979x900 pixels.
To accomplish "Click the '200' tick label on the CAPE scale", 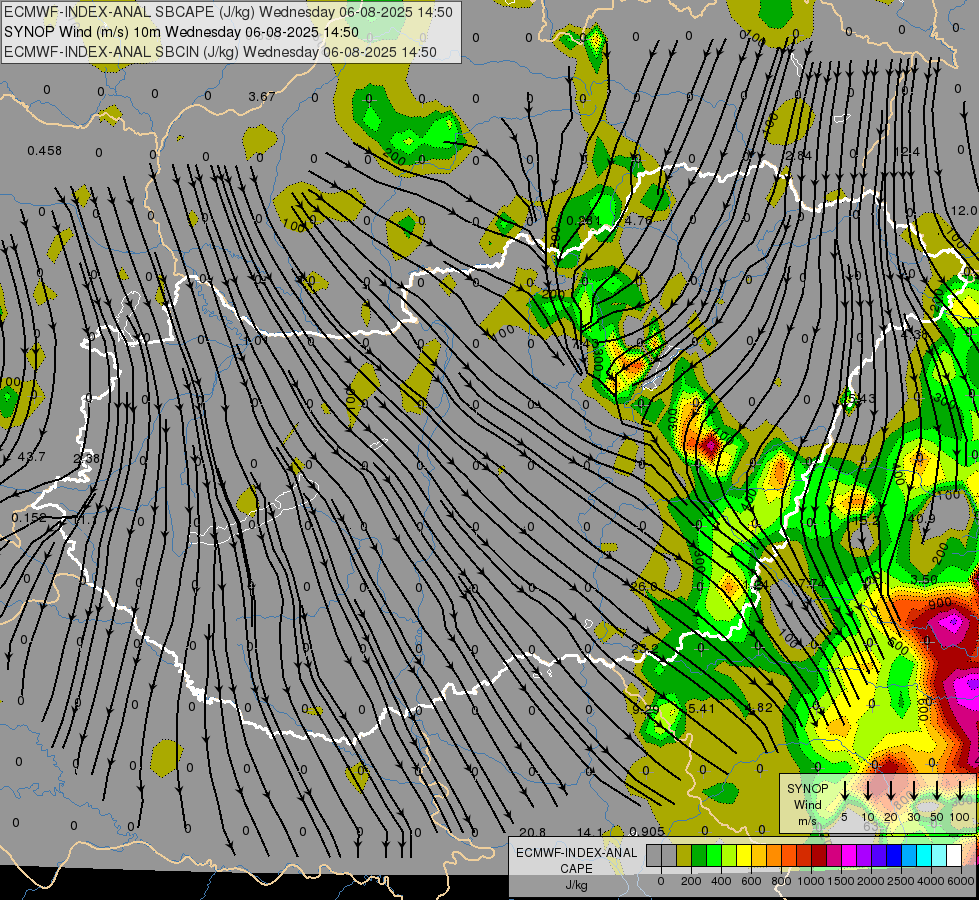I will pos(691,881).
